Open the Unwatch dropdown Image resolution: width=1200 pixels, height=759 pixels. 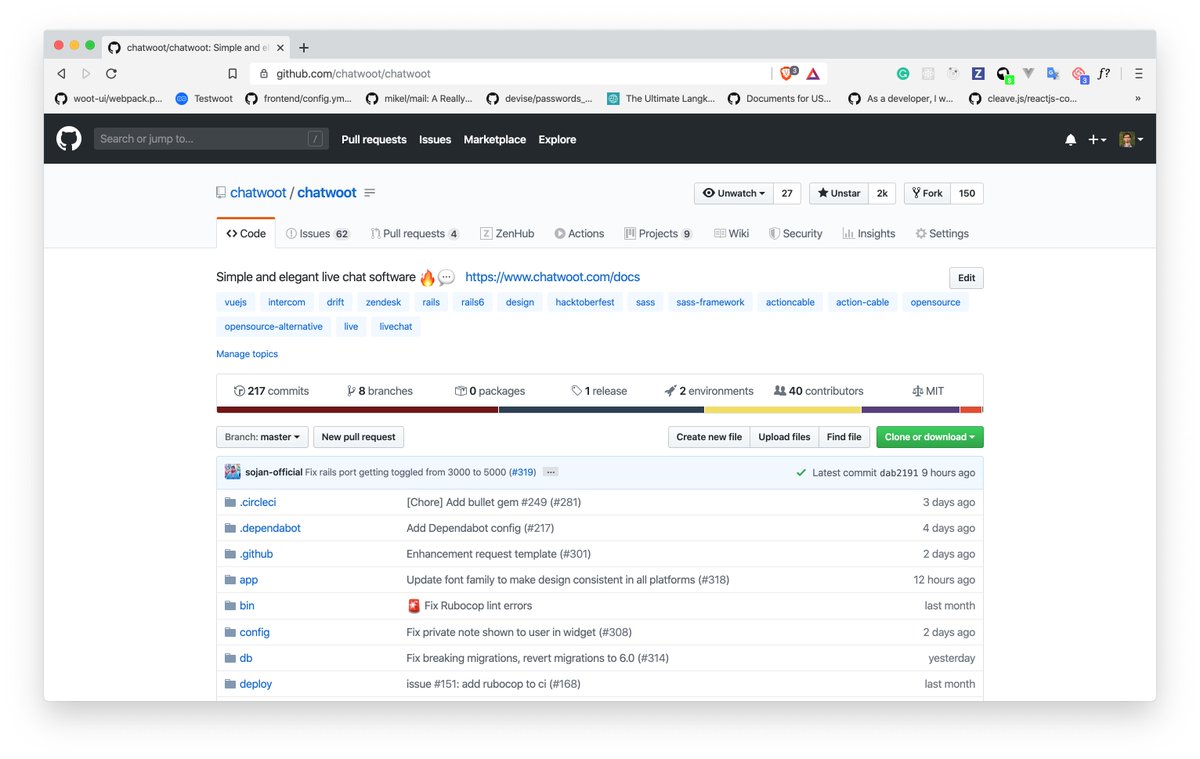(x=734, y=193)
